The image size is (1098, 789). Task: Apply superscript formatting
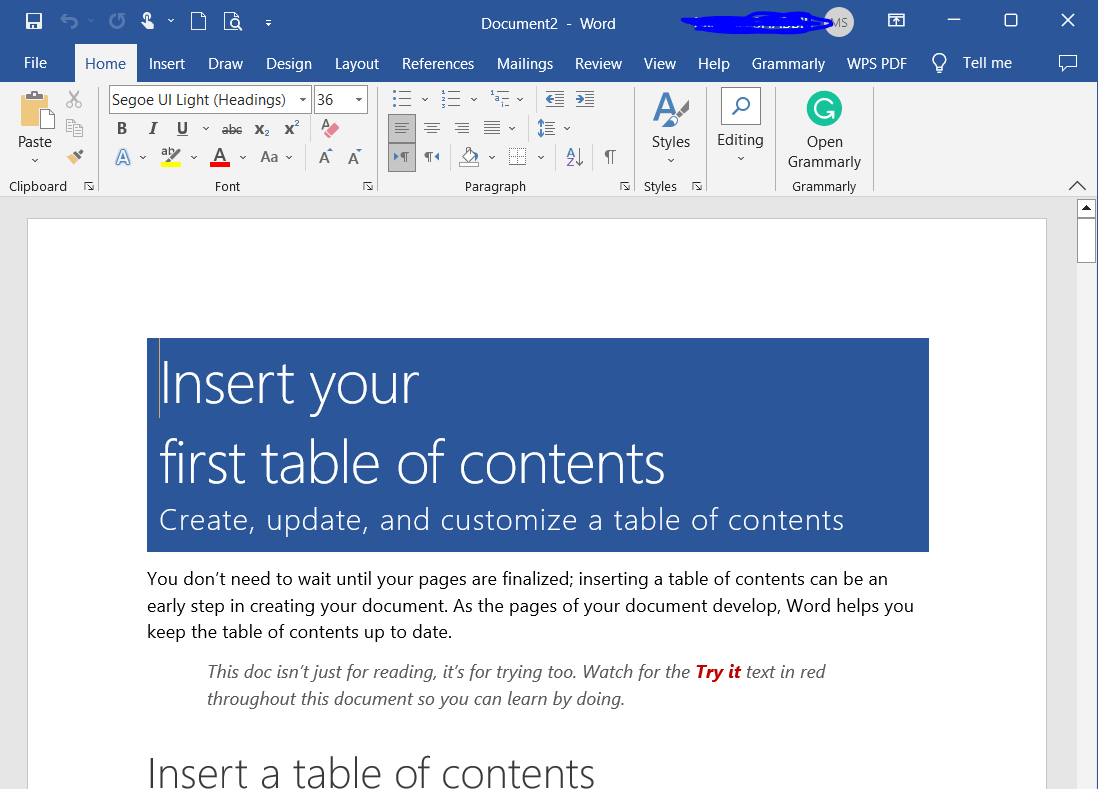pos(292,129)
